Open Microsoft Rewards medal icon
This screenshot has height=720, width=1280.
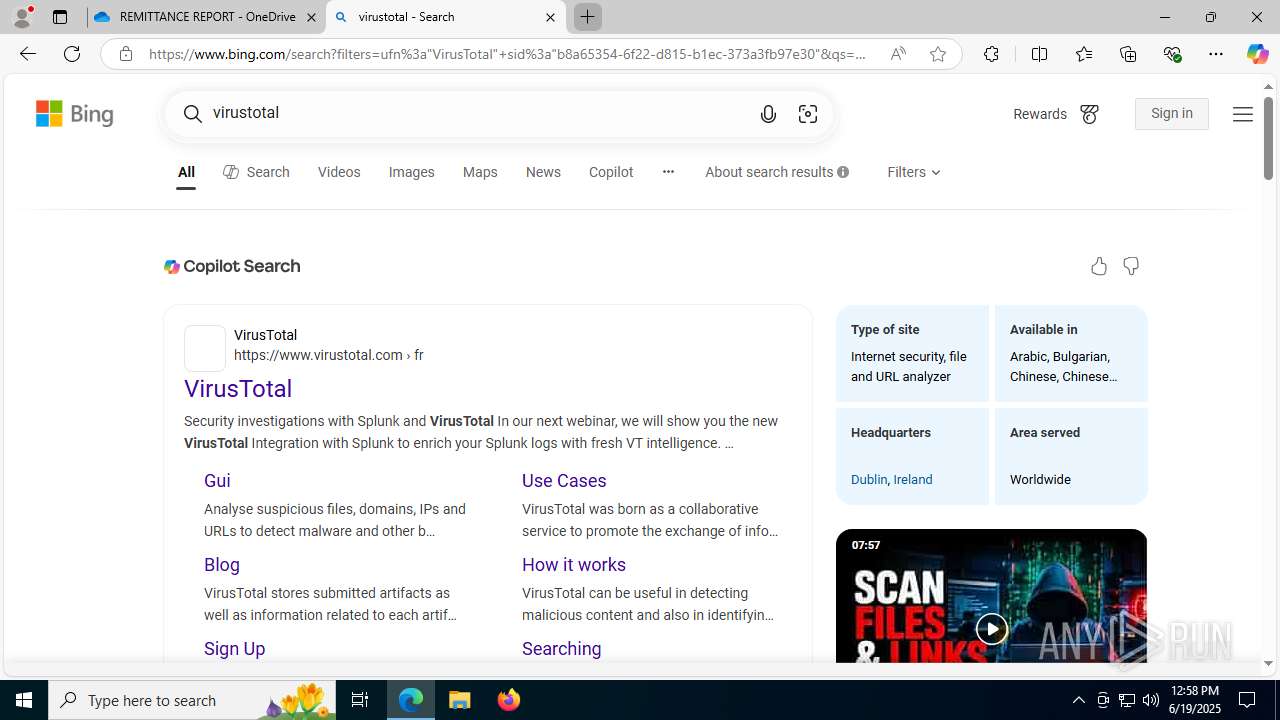coord(1089,114)
